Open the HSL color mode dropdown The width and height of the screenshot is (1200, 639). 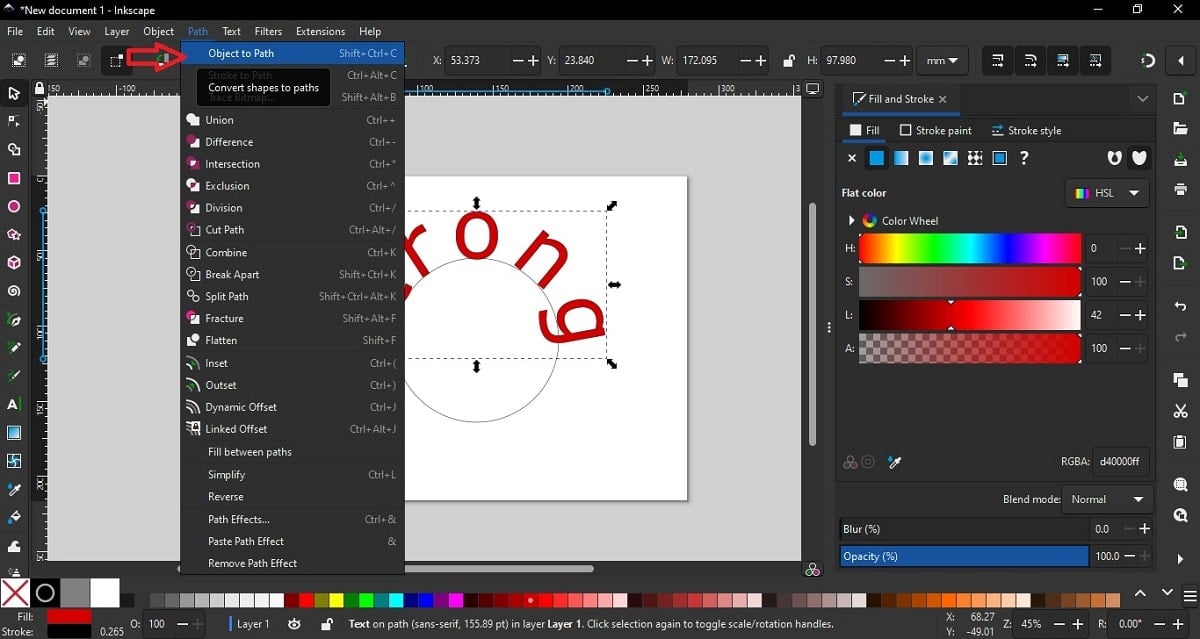[x=1106, y=193]
